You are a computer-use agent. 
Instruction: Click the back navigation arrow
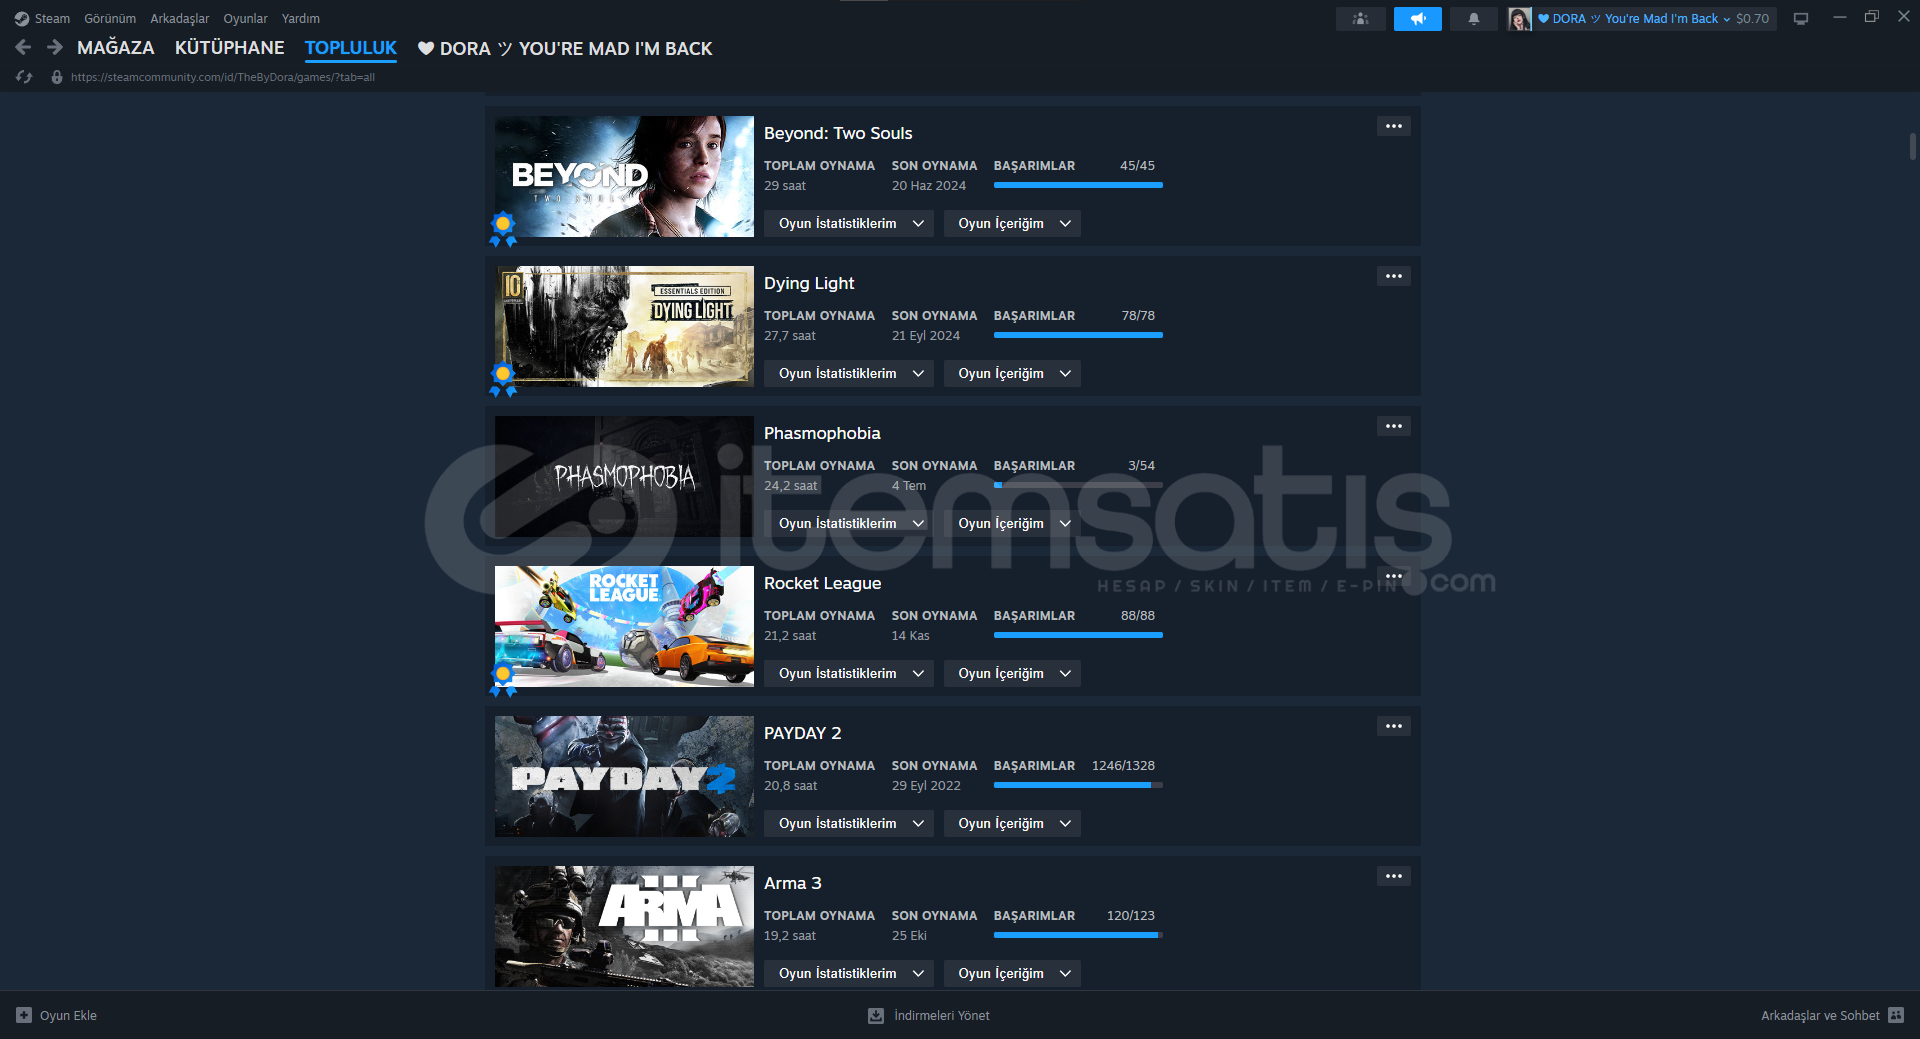[23, 47]
